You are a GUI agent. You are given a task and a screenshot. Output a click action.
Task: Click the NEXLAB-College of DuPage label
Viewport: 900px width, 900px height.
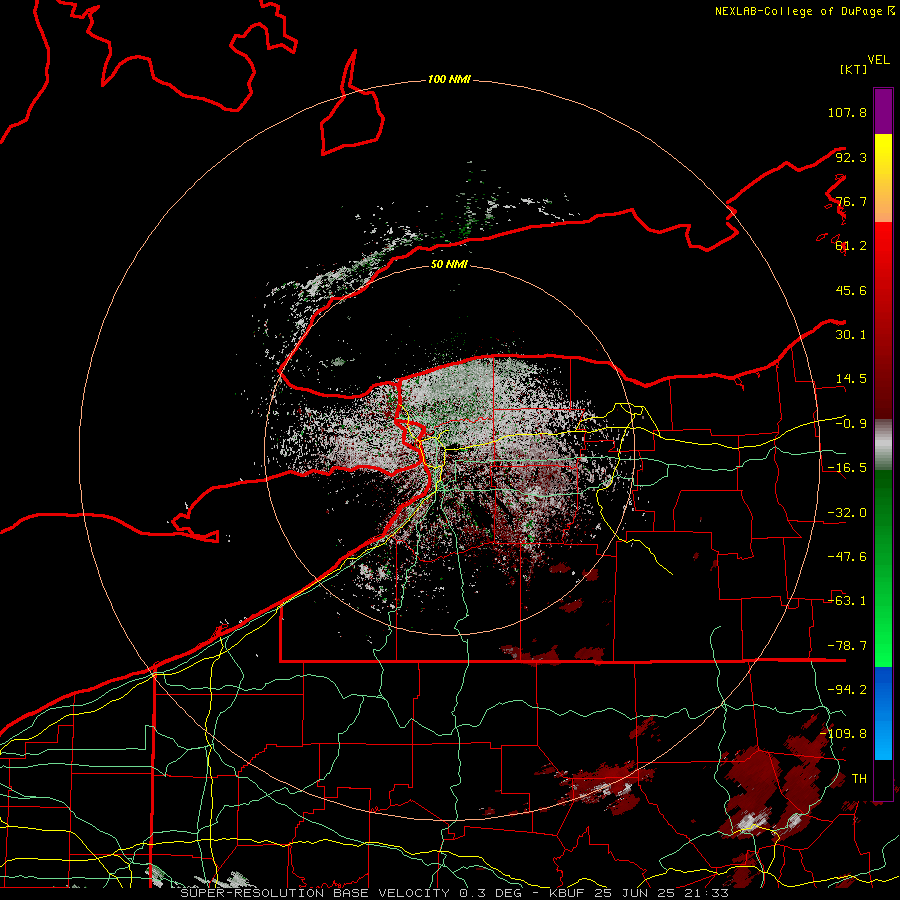804,11
